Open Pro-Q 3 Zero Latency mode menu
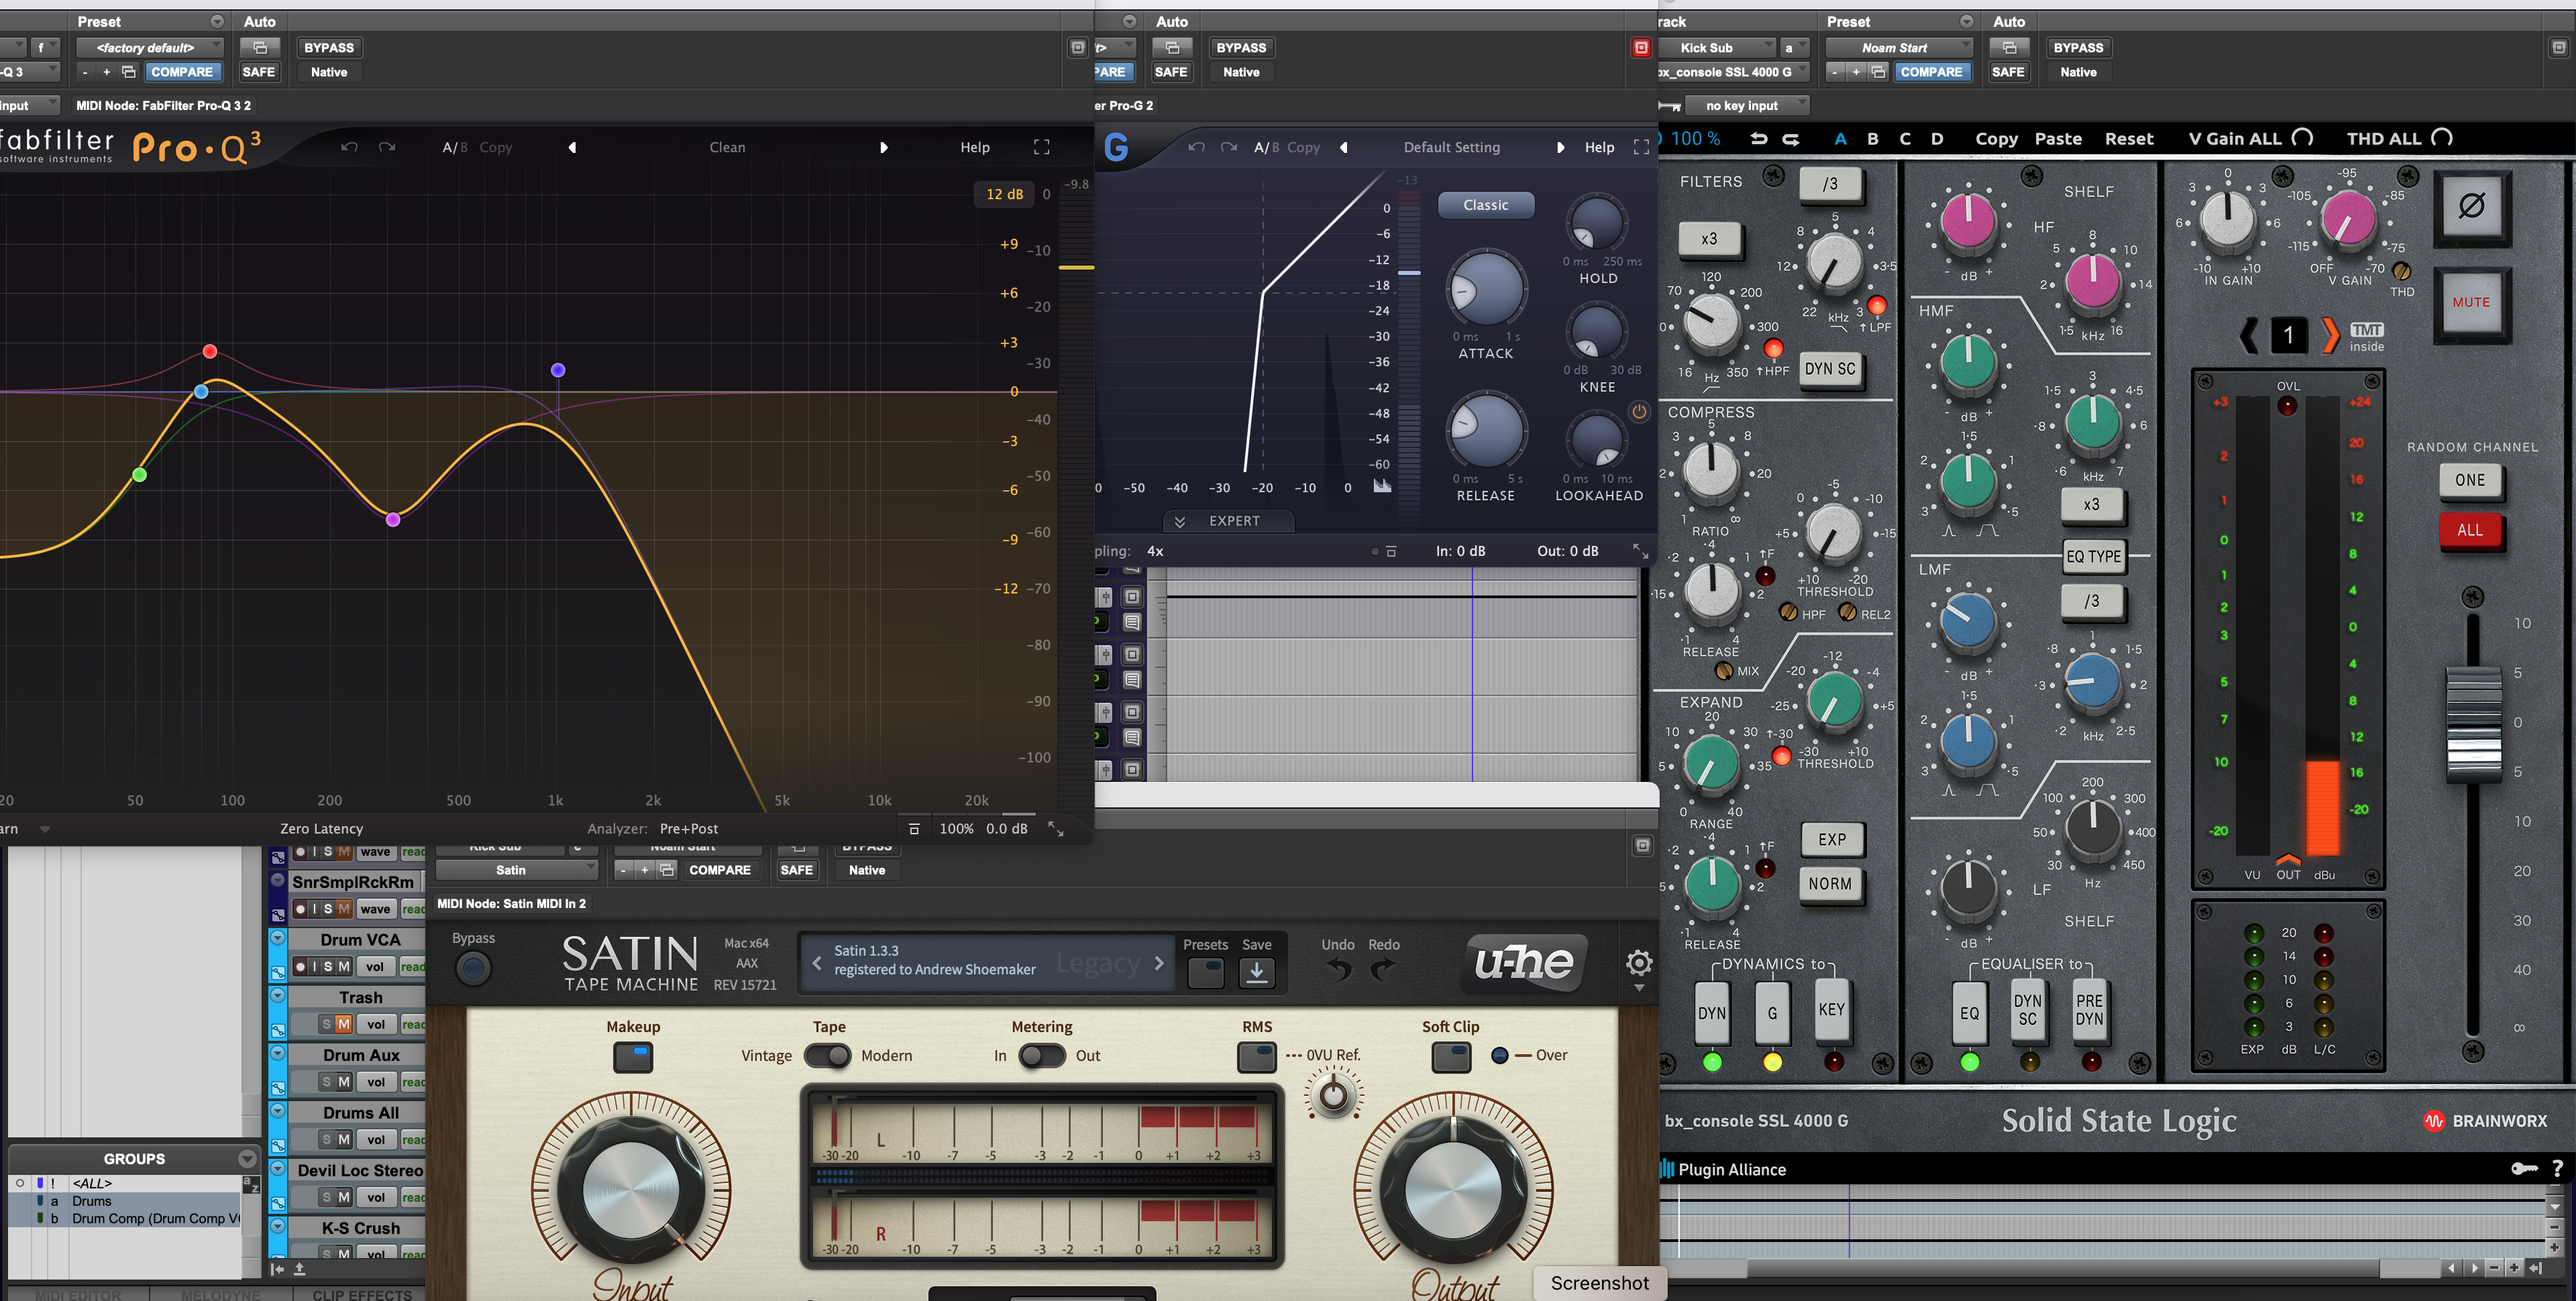 [x=321, y=828]
